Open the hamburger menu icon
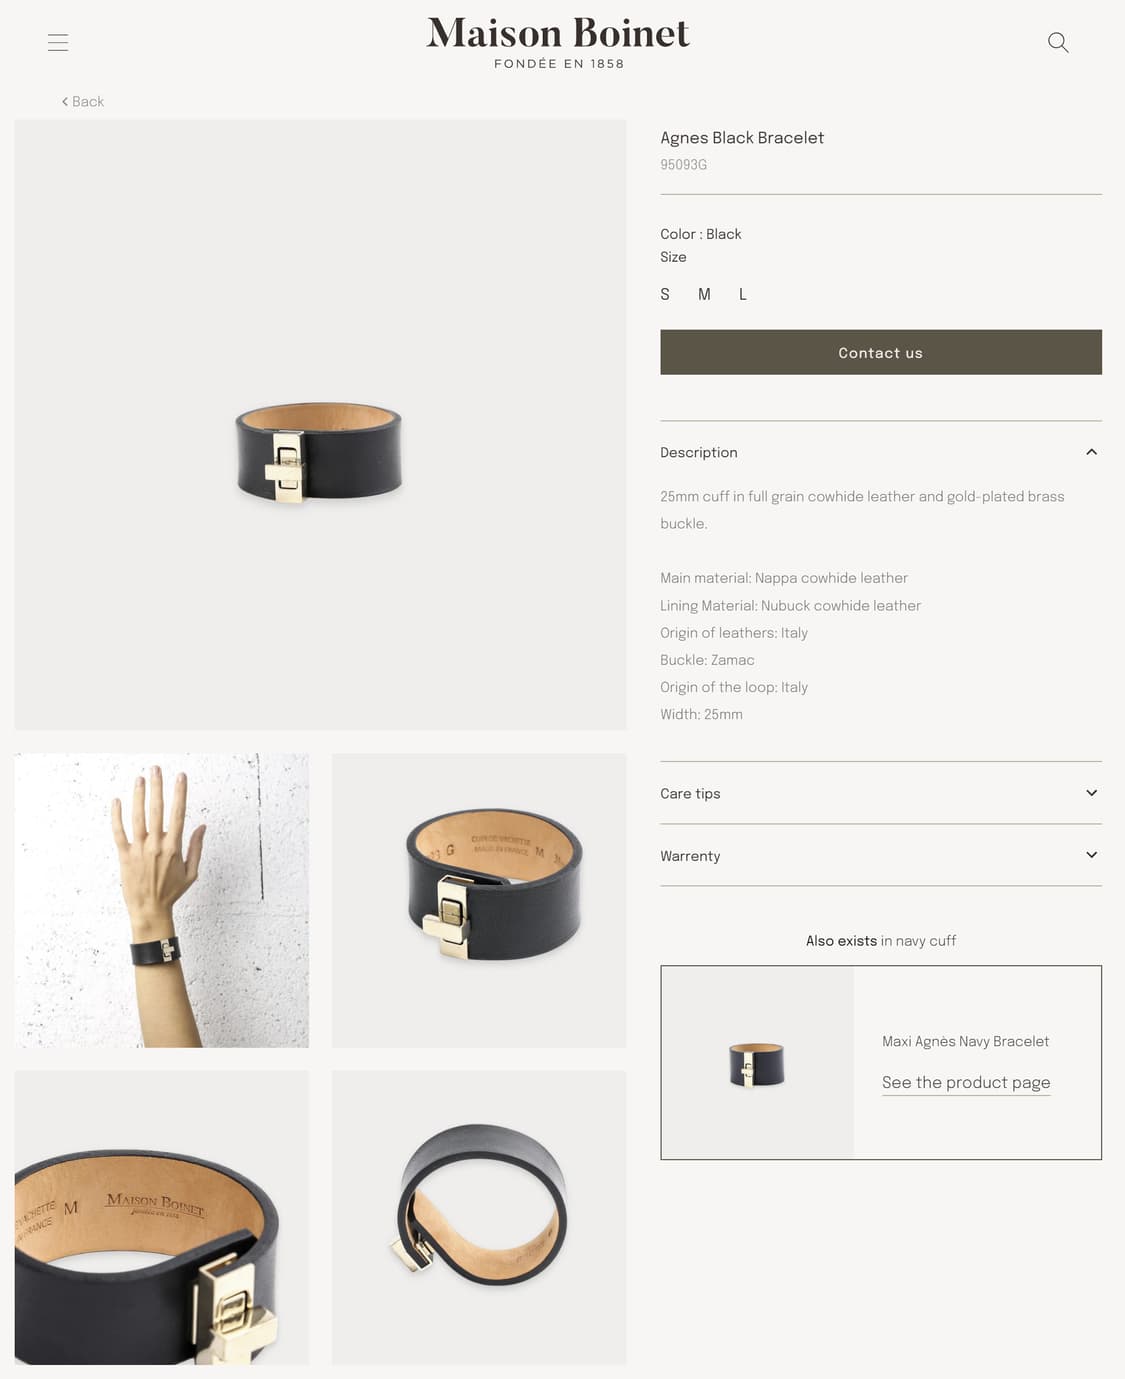The image size is (1125, 1379). tap(58, 42)
